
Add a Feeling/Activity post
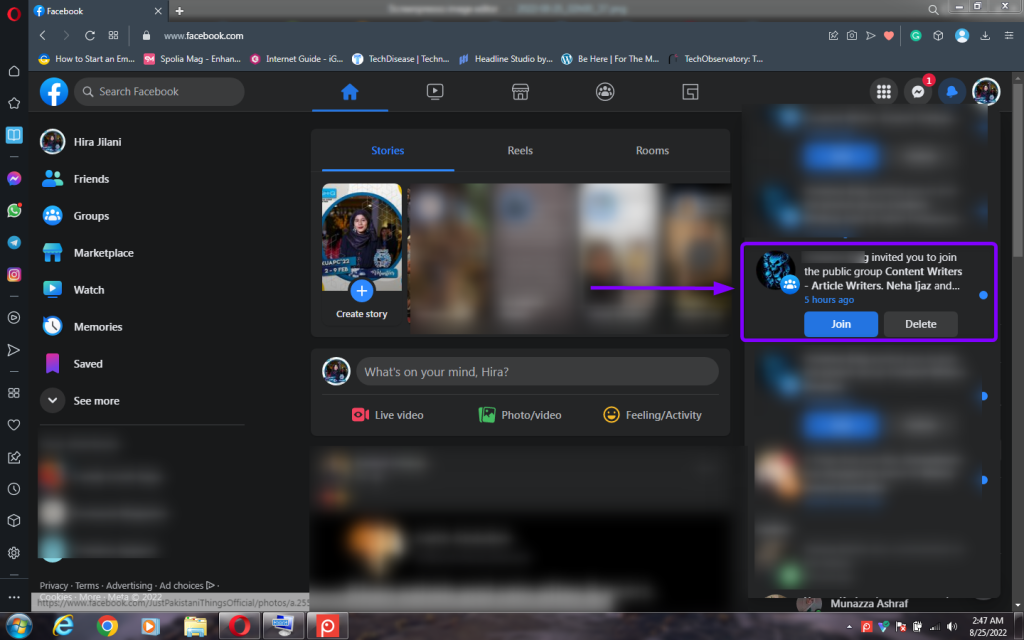[x=652, y=415]
